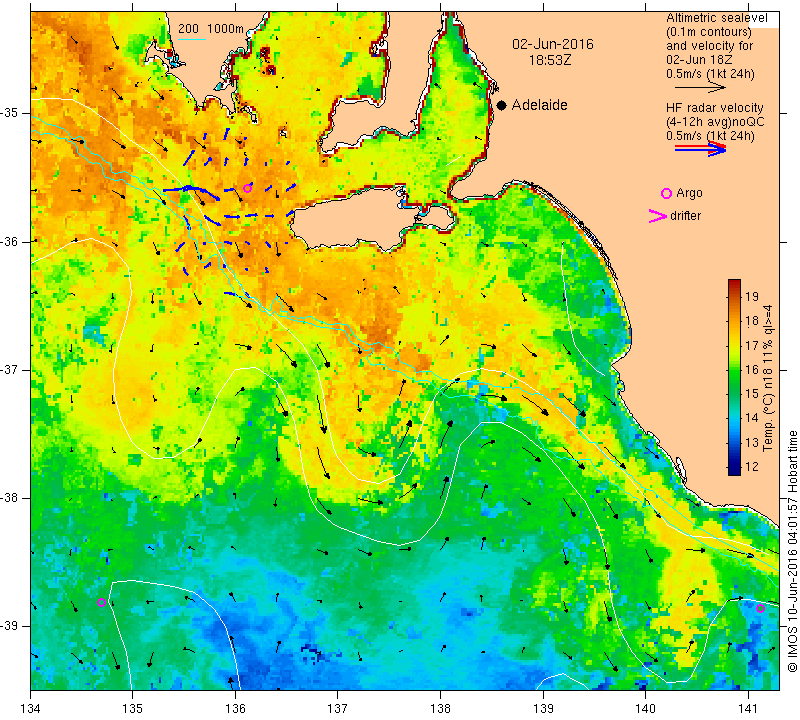
Task: Click the cyan bathymetry contour legend line
Action: click(x=192, y=40)
